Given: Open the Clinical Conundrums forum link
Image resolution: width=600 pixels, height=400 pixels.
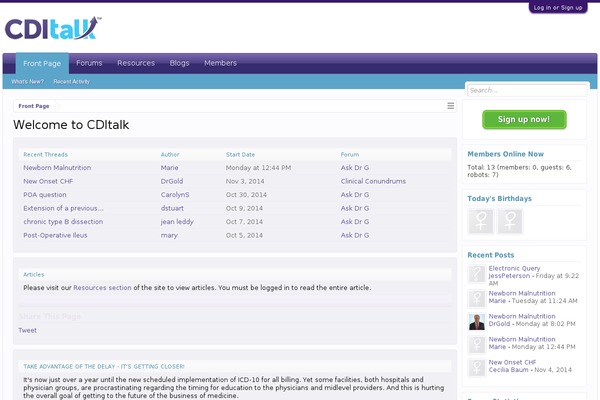Looking at the screenshot, I should (x=373, y=181).
